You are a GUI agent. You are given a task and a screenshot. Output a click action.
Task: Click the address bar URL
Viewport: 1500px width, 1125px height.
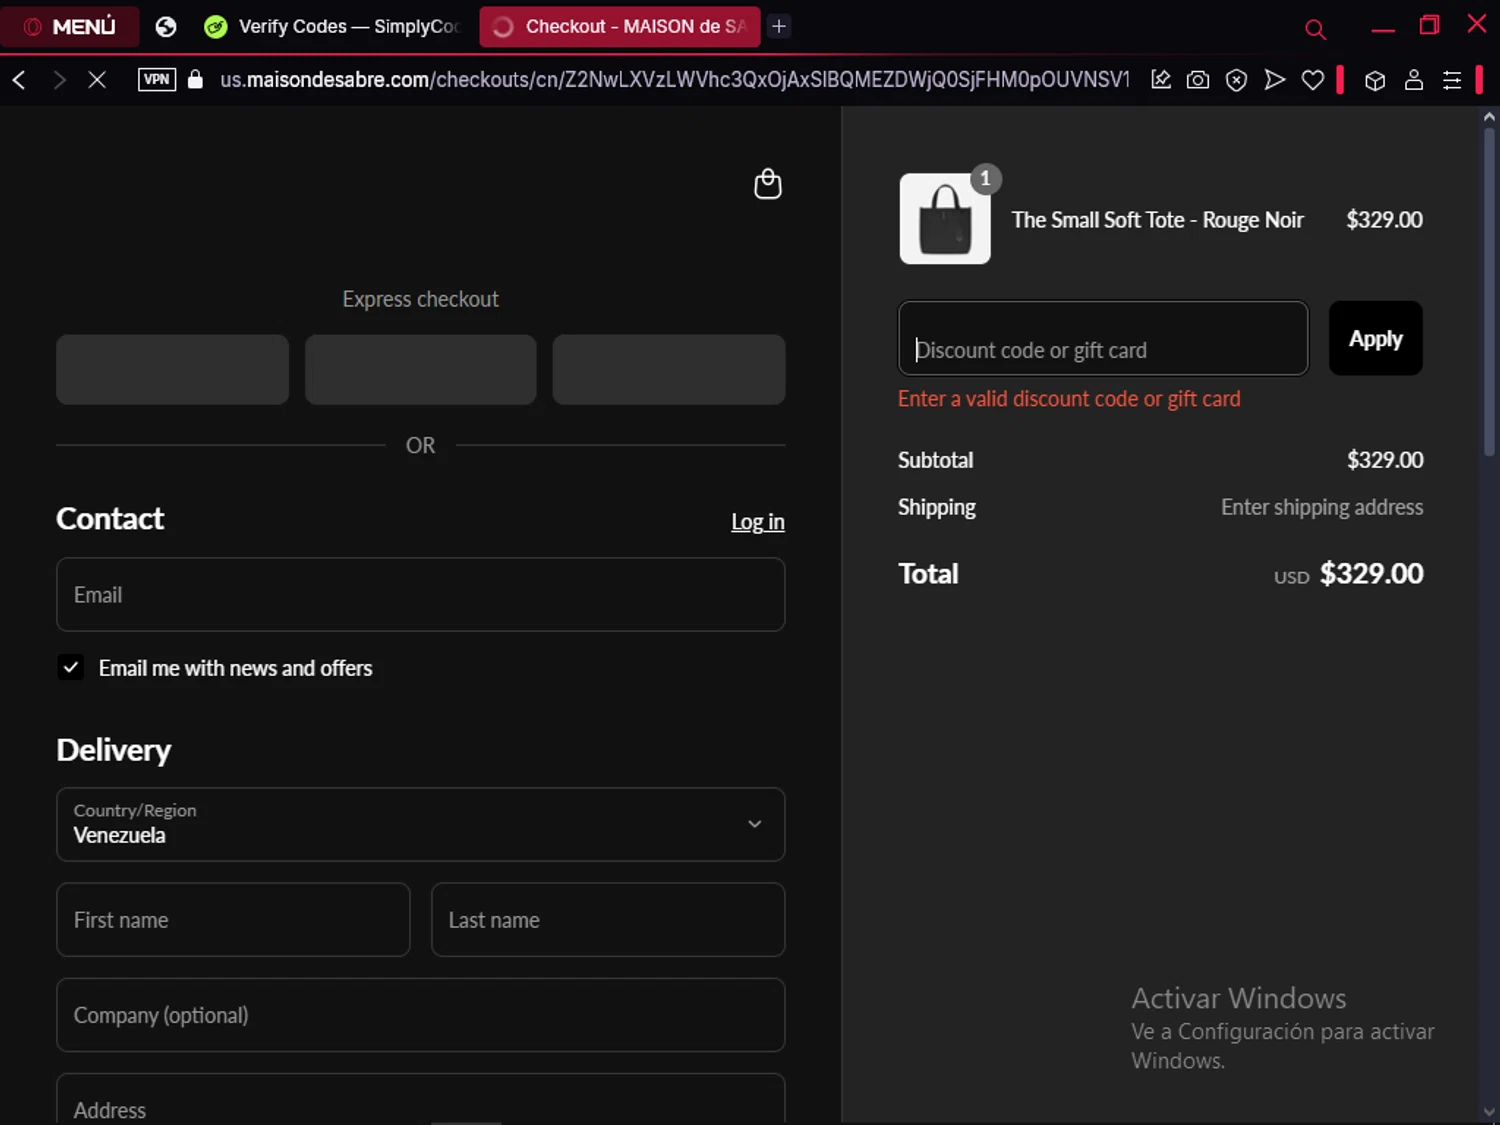675,79
